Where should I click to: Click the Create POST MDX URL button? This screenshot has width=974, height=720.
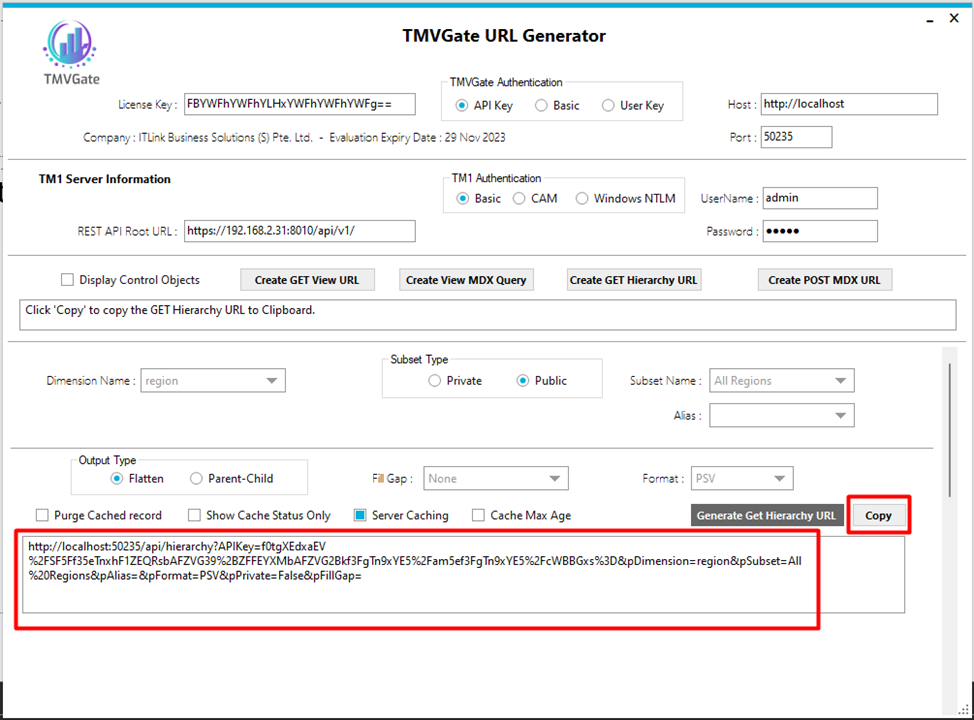coord(824,280)
